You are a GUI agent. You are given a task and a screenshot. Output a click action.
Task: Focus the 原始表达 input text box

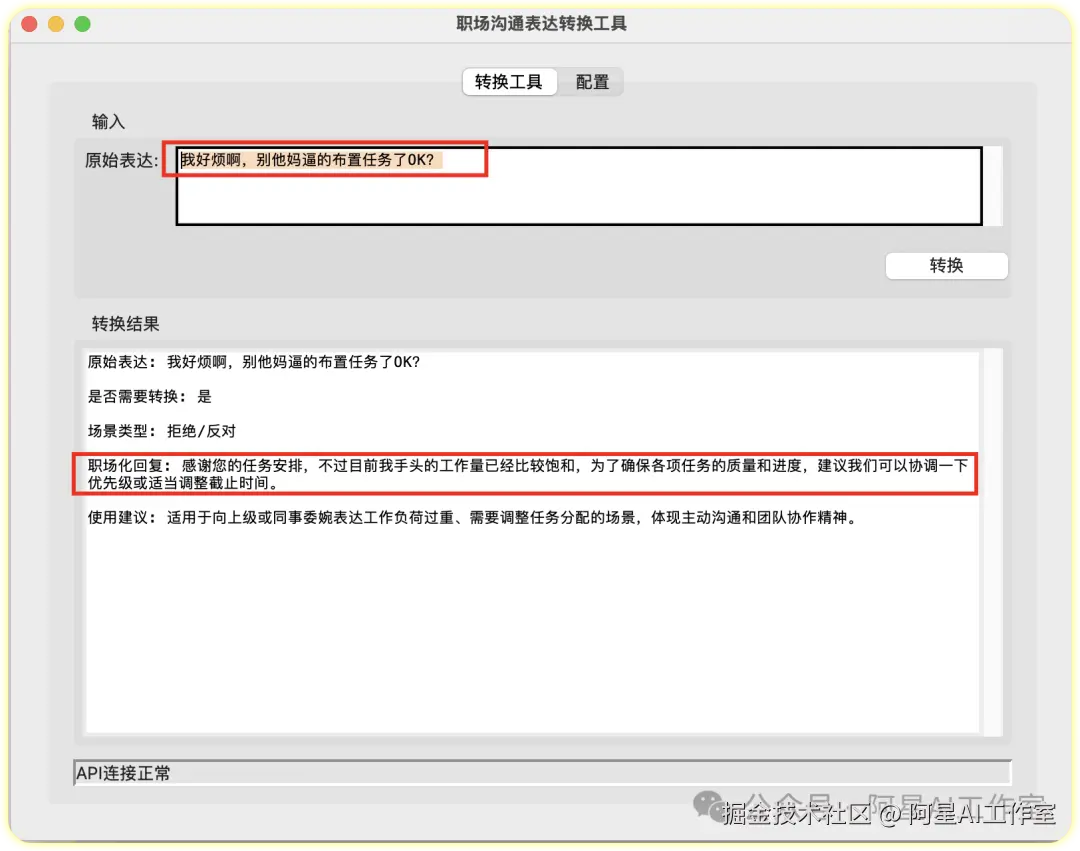coord(579,186)
